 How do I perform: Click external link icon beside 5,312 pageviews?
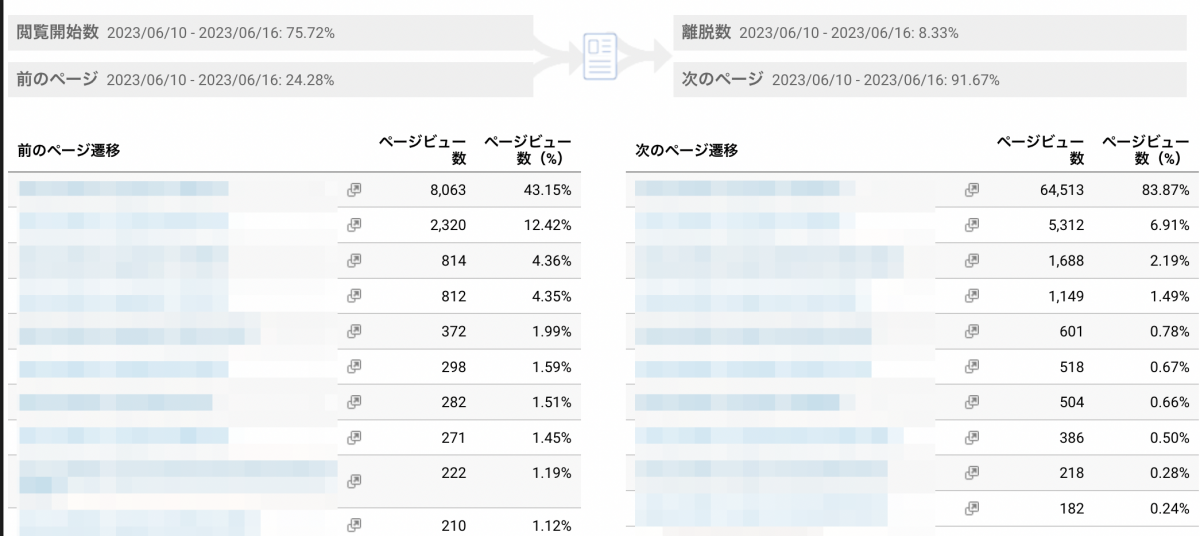coord(971,225)
